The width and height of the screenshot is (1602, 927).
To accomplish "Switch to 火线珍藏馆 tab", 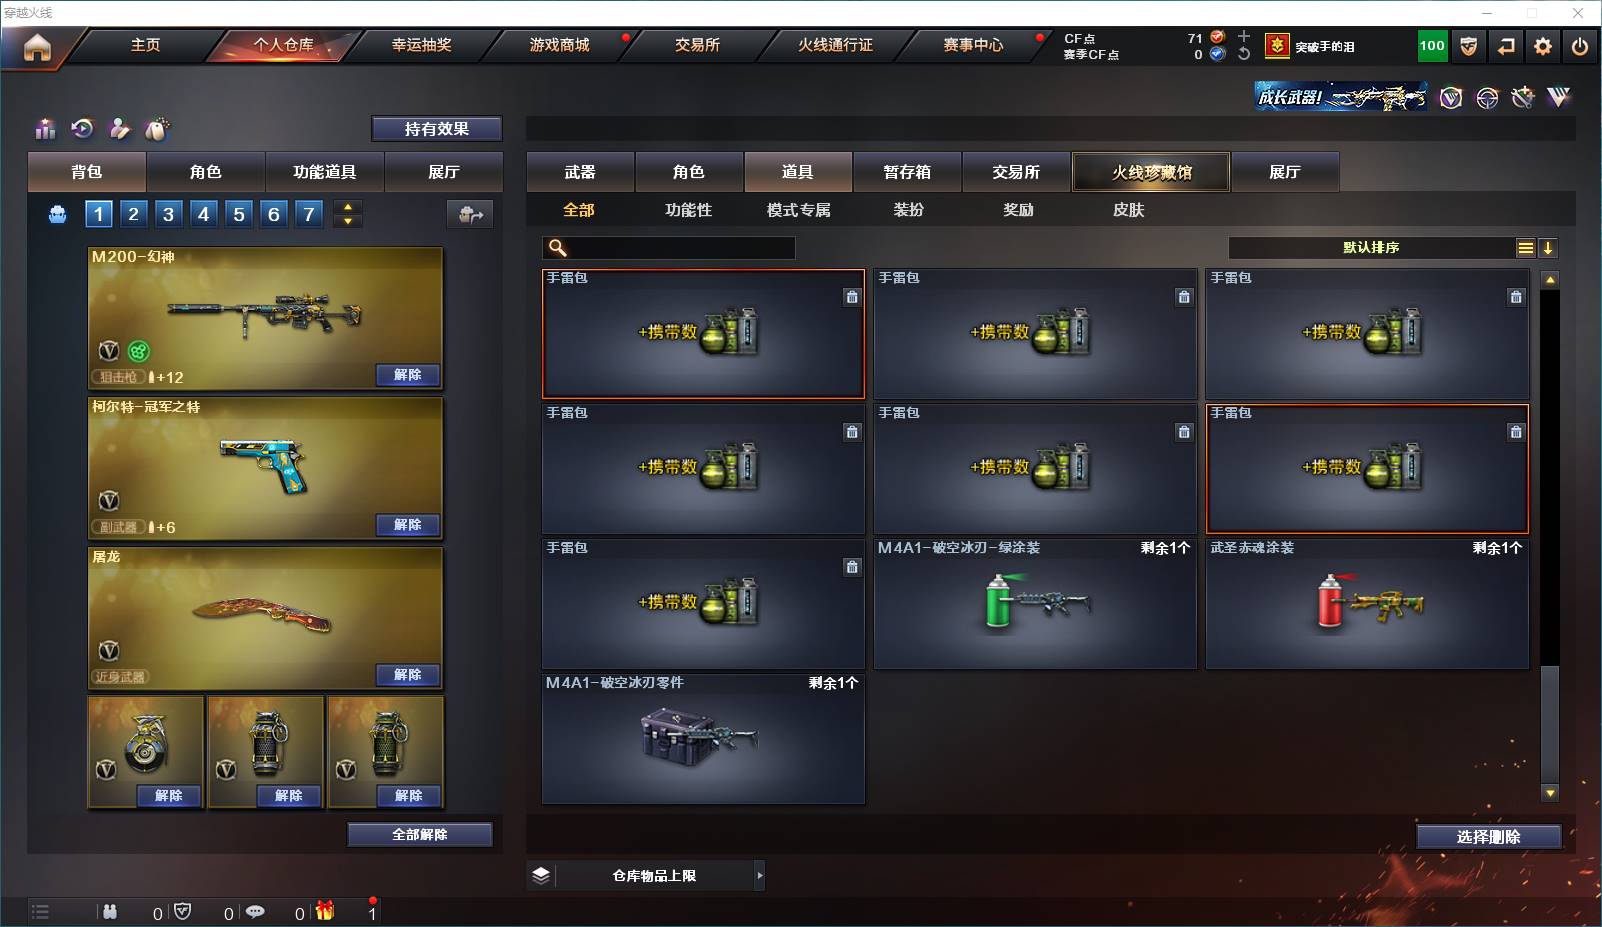I will click(1151, 172).
